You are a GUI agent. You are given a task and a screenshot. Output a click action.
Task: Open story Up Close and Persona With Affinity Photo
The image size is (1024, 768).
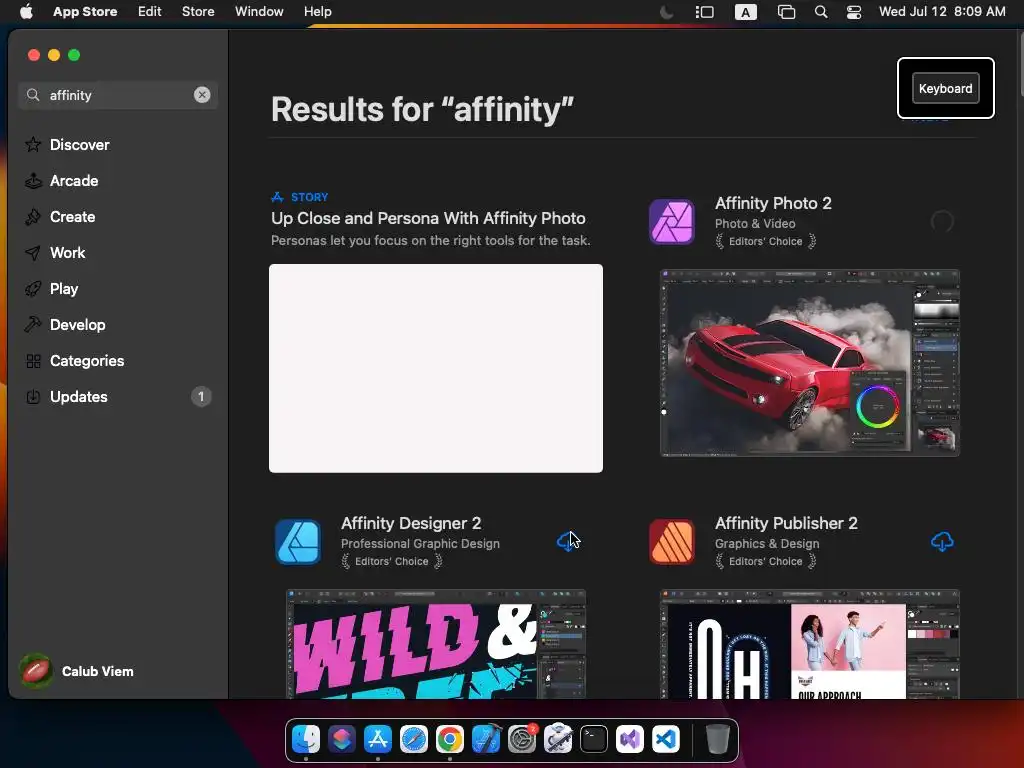(x=428, y=218)
